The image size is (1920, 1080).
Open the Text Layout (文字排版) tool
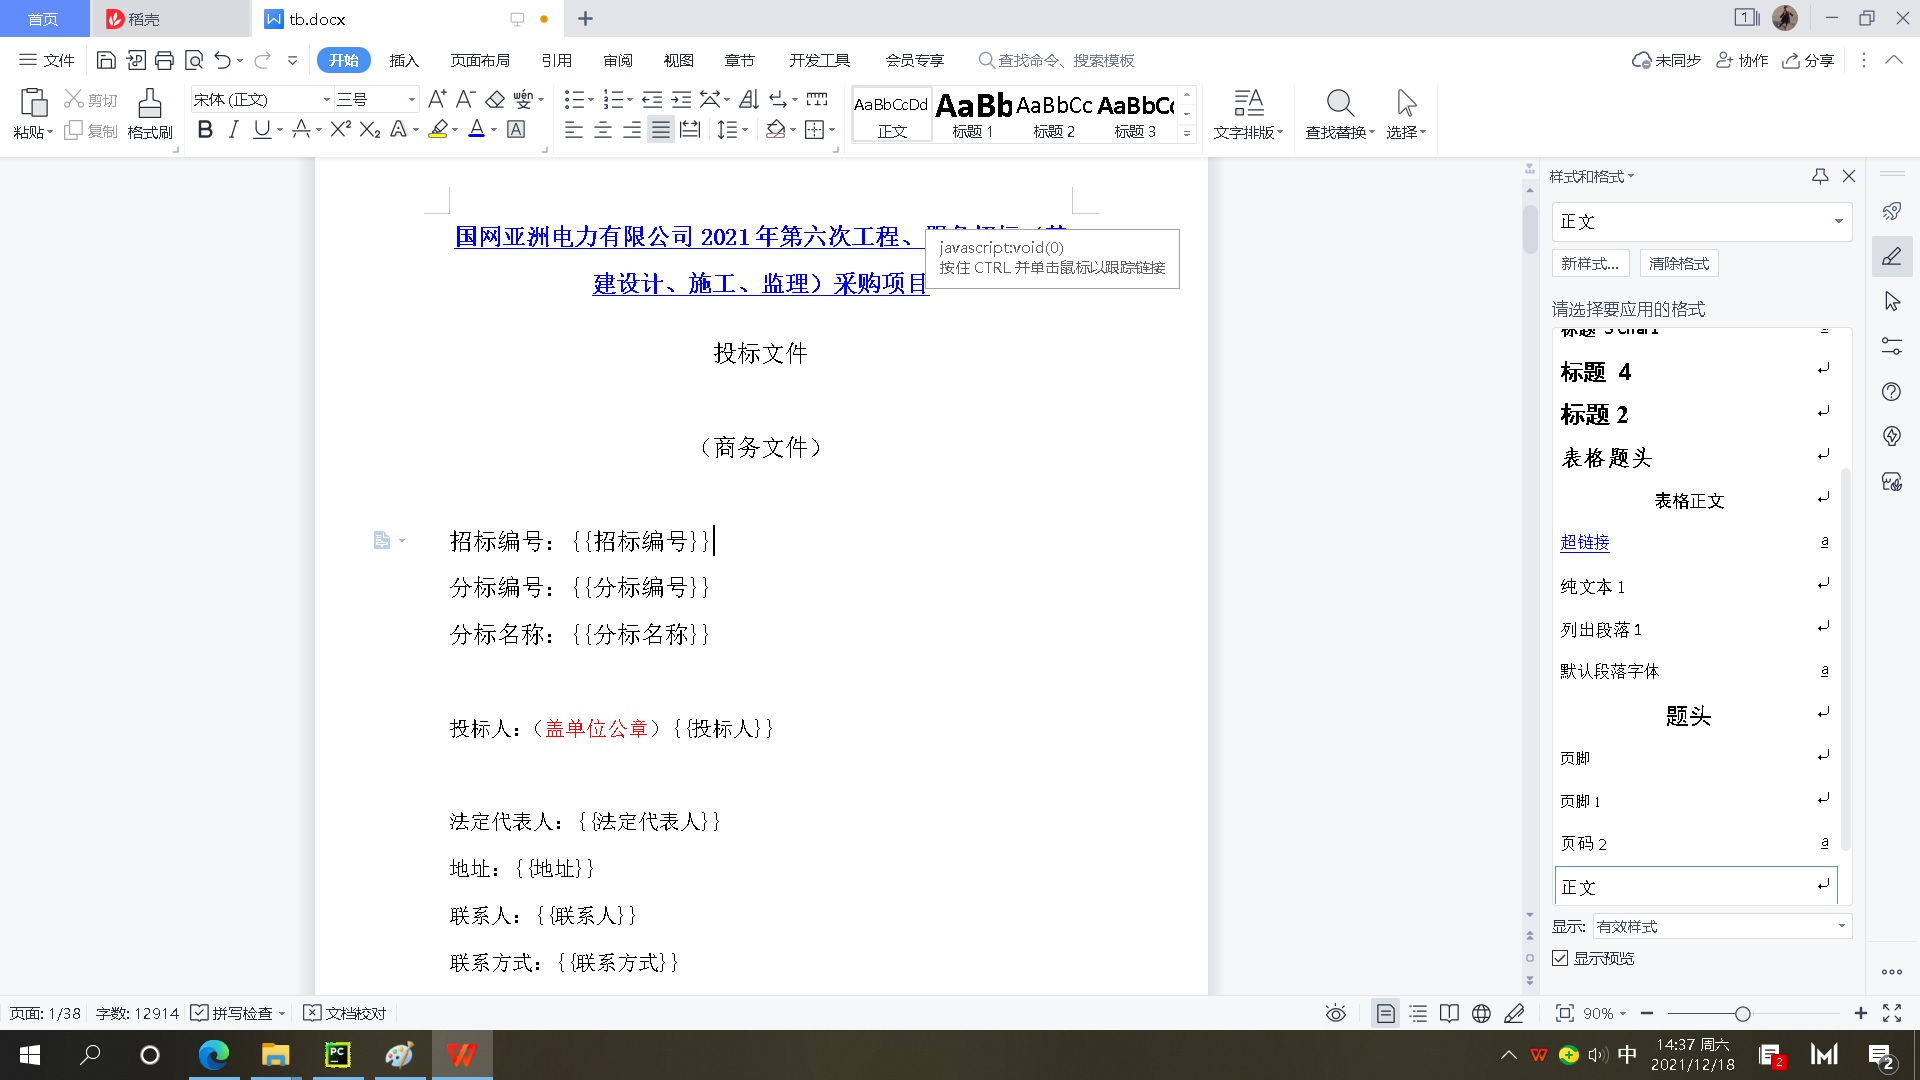(1248, 114)
